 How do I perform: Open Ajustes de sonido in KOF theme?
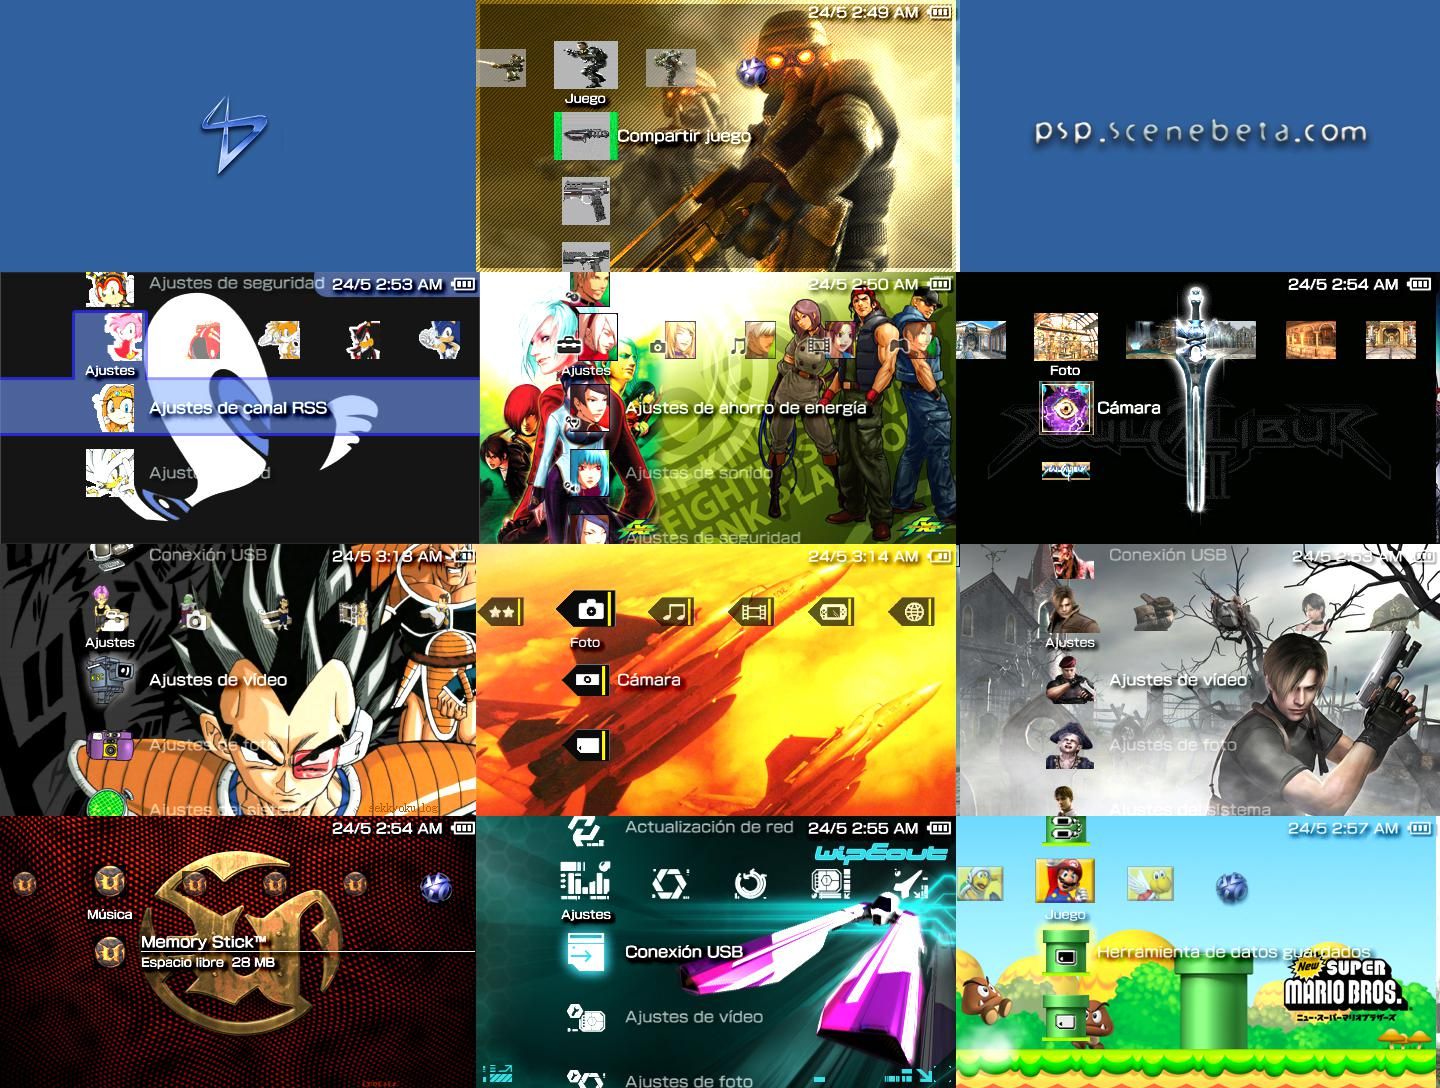pyautogui.click(x=699, y=473)
